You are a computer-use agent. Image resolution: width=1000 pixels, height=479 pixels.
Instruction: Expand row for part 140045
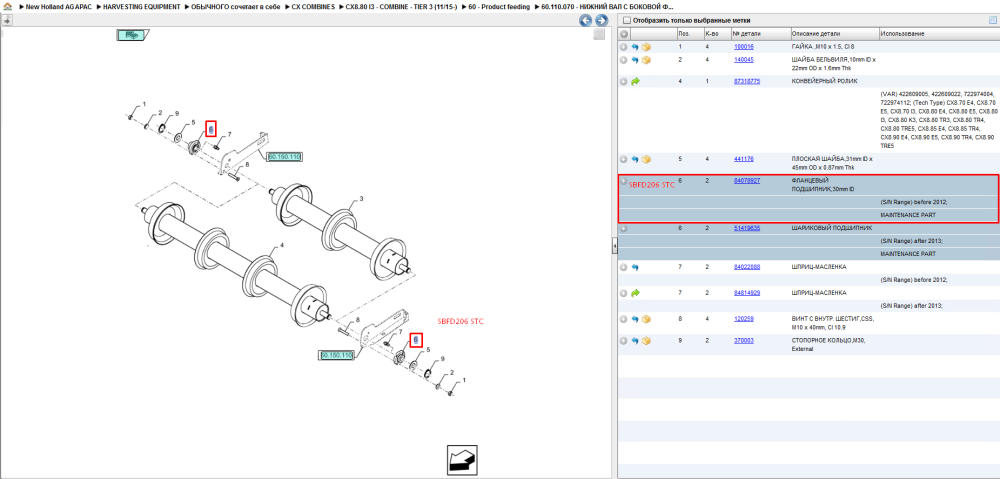624,60
